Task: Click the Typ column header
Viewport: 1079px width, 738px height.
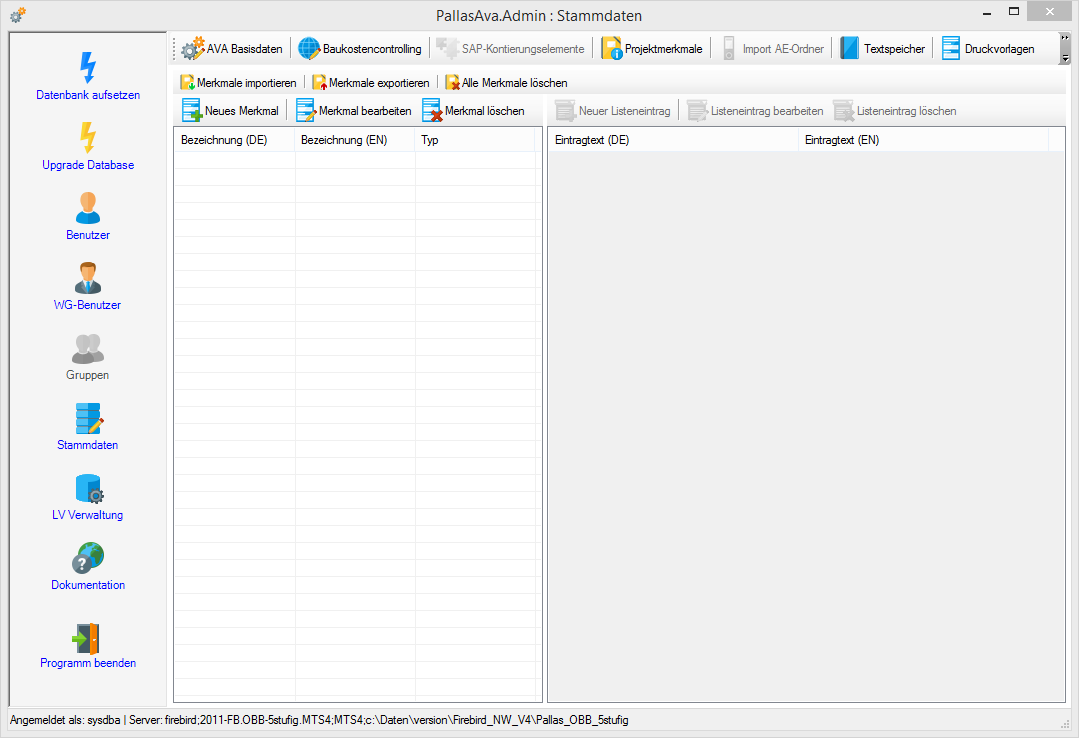Action: coord(475,140)
